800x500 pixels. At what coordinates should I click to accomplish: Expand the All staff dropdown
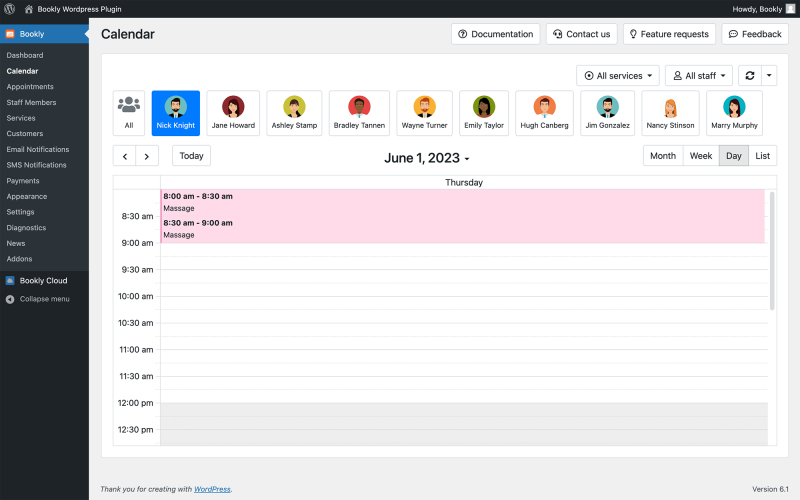coord(699,76)
